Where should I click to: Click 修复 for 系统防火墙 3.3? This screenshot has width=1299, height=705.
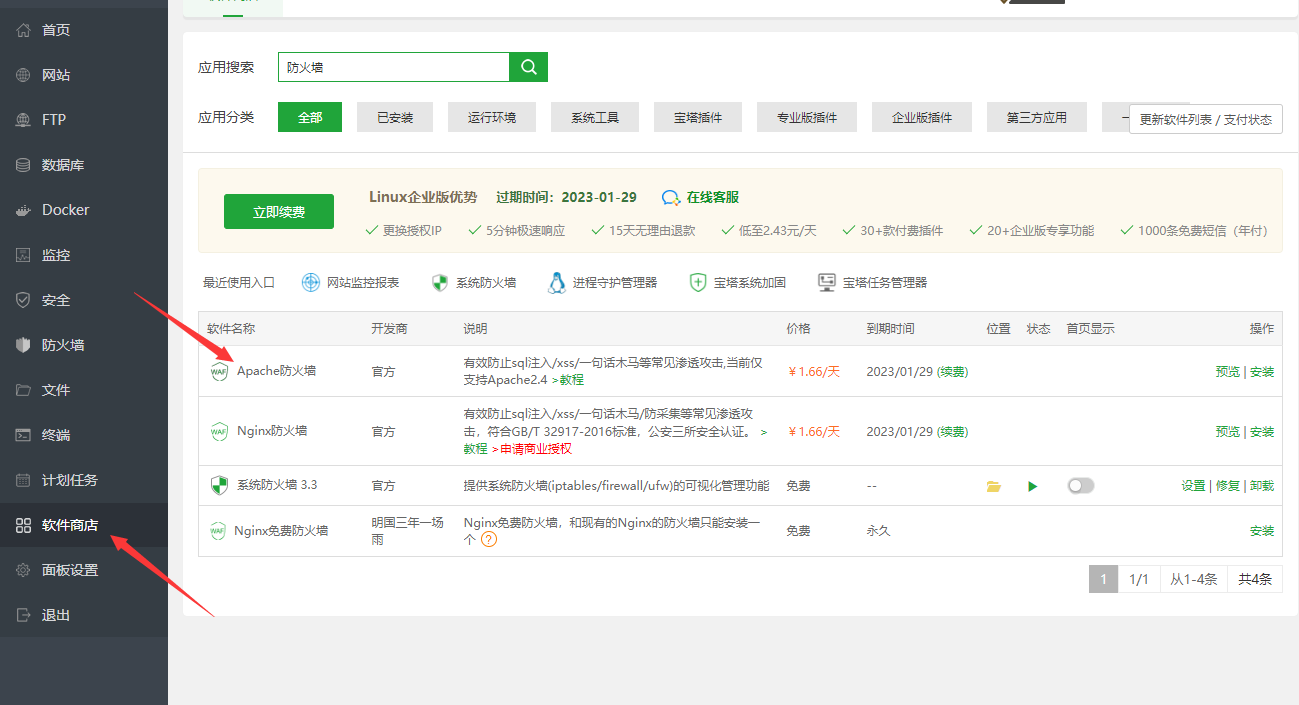coord(1228,485)
